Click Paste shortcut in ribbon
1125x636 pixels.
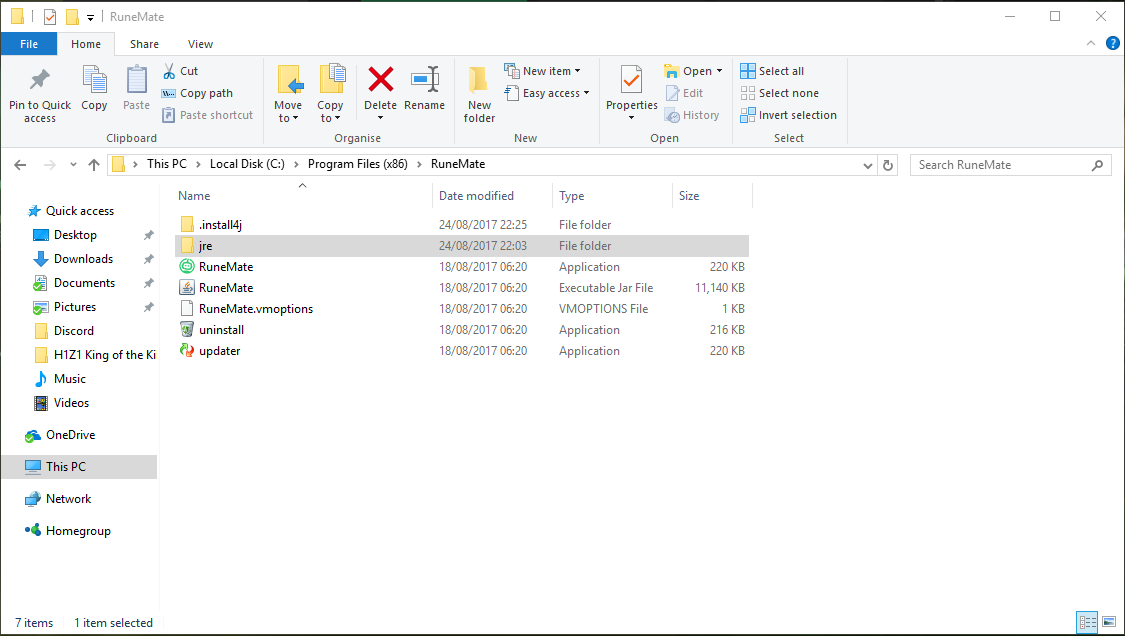[207, 115]
